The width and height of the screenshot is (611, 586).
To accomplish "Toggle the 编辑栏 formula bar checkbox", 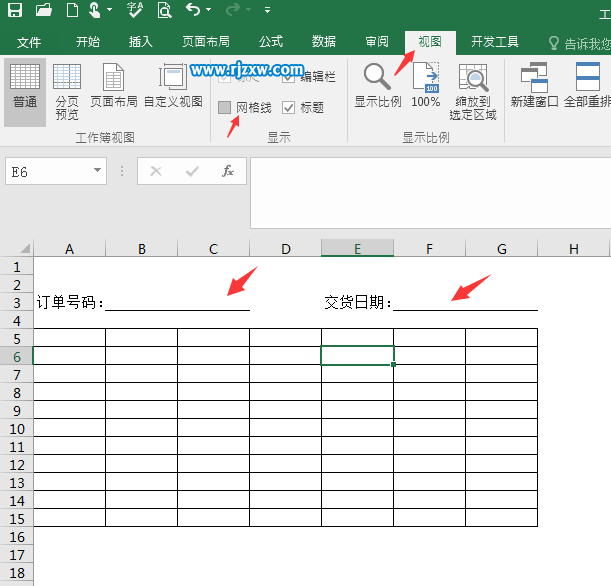I will coord(288,77).
